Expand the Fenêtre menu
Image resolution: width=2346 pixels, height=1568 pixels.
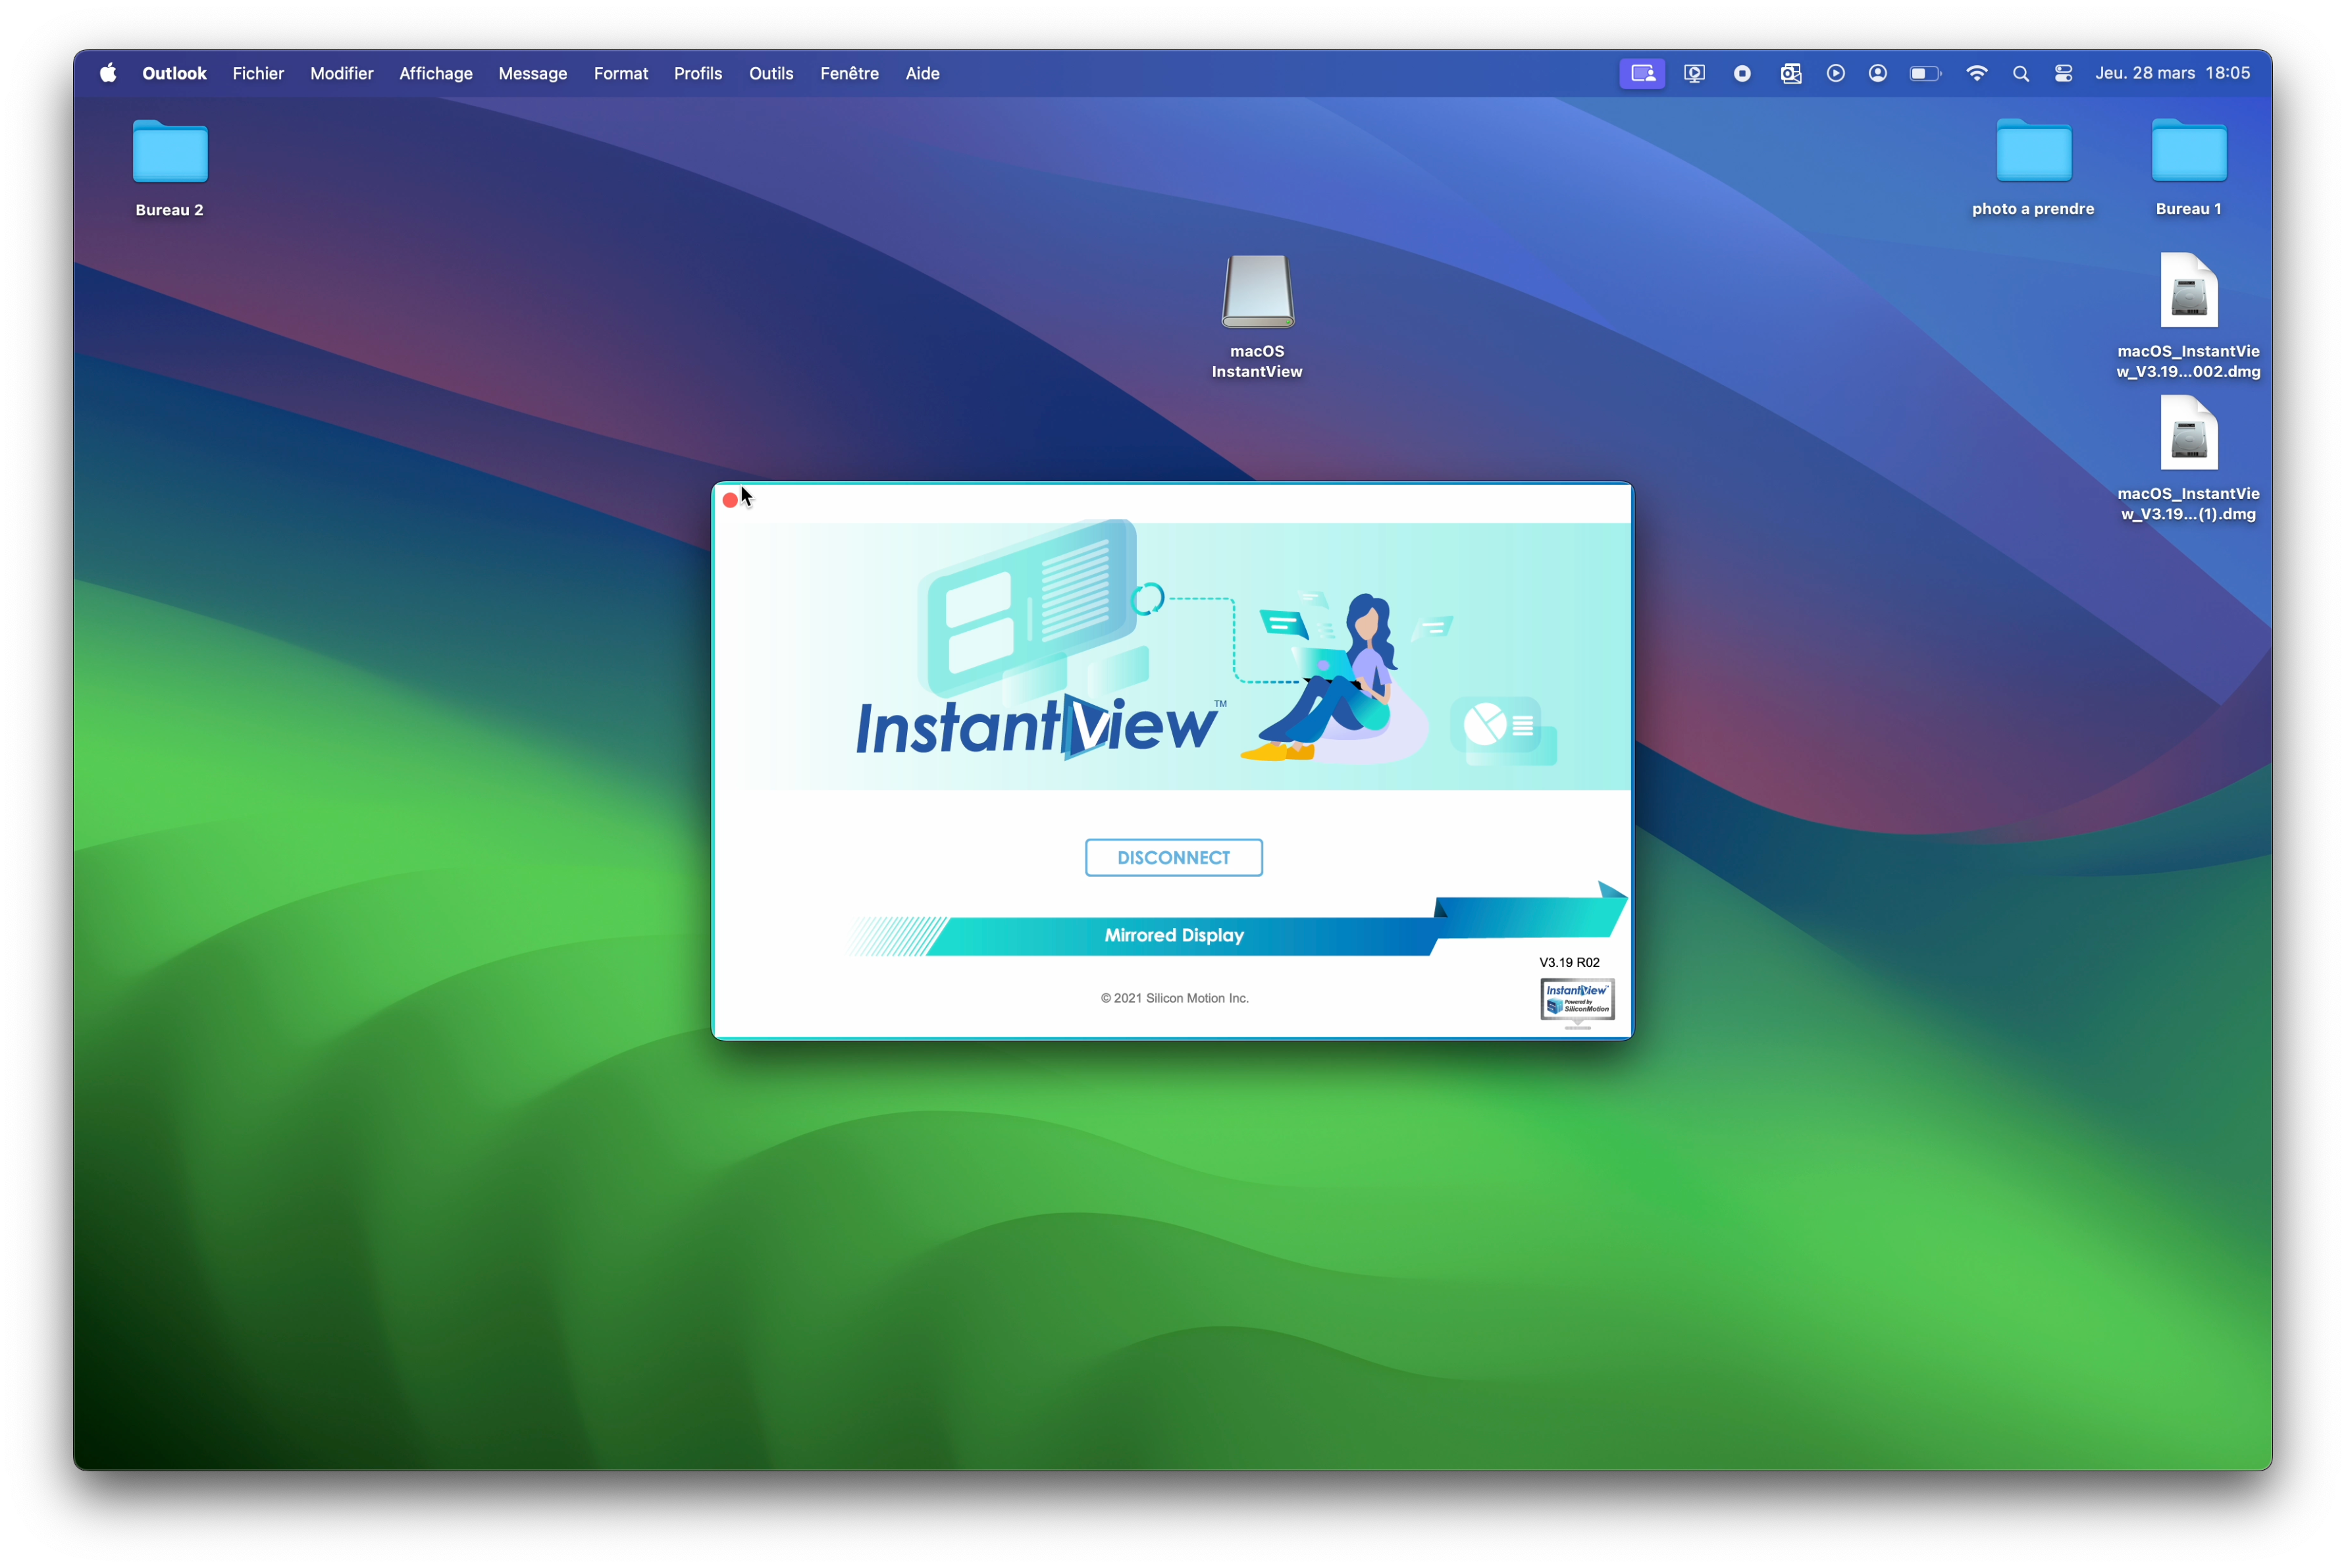tap(849, 73)
